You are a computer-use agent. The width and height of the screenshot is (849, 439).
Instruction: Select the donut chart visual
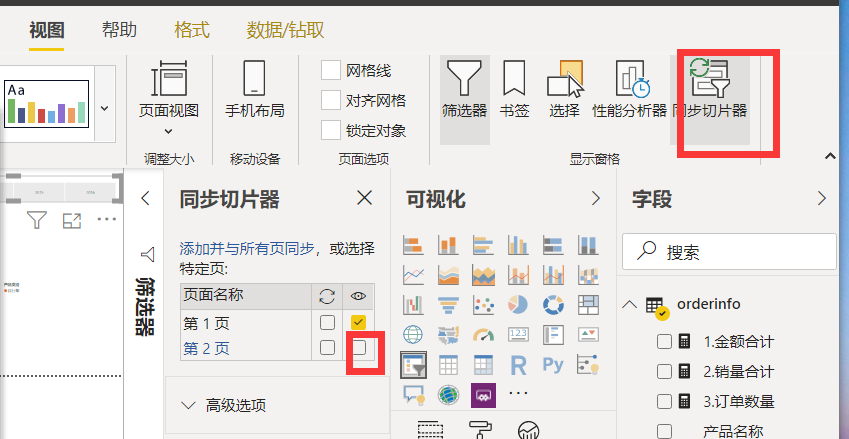click(x=553, y=305)
